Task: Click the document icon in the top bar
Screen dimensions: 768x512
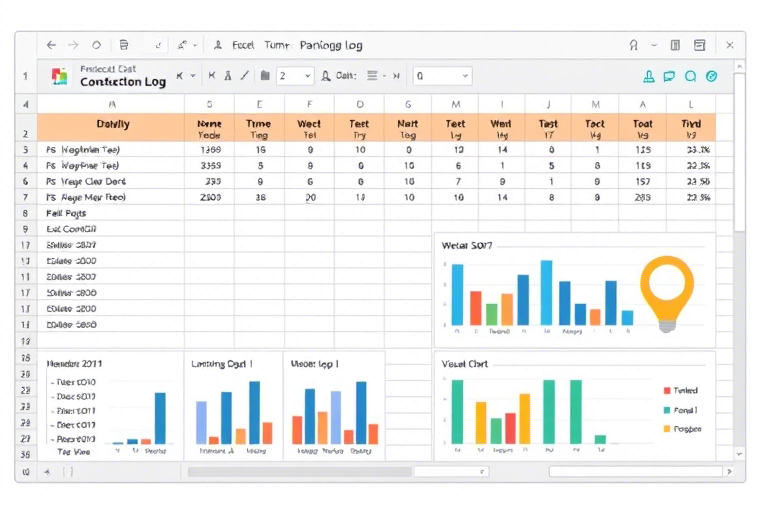Action: [x=124, y=45]
